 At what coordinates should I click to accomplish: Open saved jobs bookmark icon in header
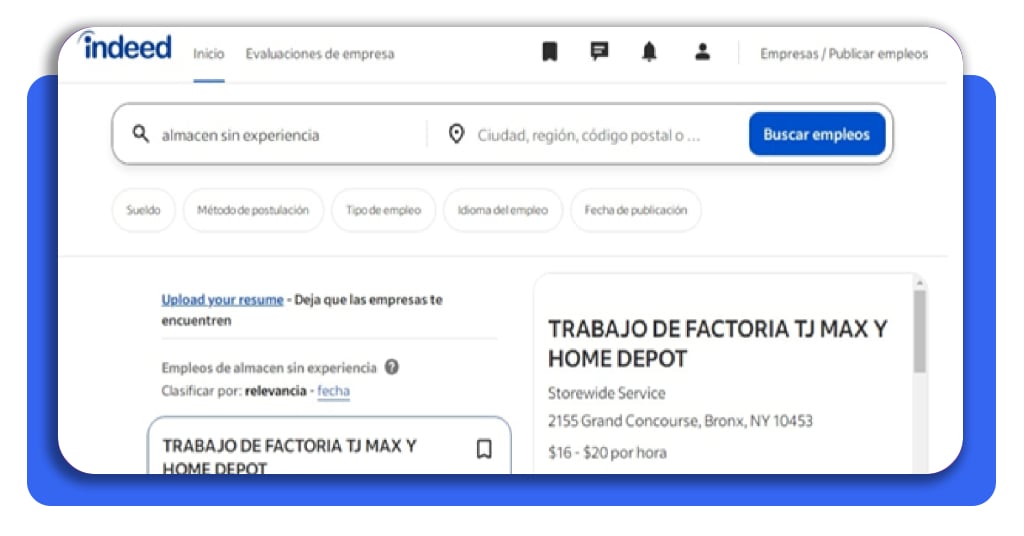pos(550,52)
